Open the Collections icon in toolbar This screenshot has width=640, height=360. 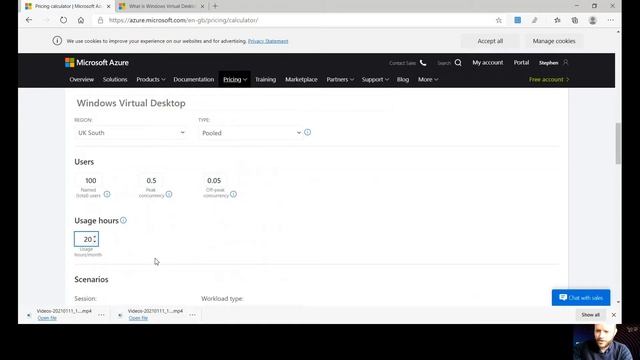coord(575,20)
